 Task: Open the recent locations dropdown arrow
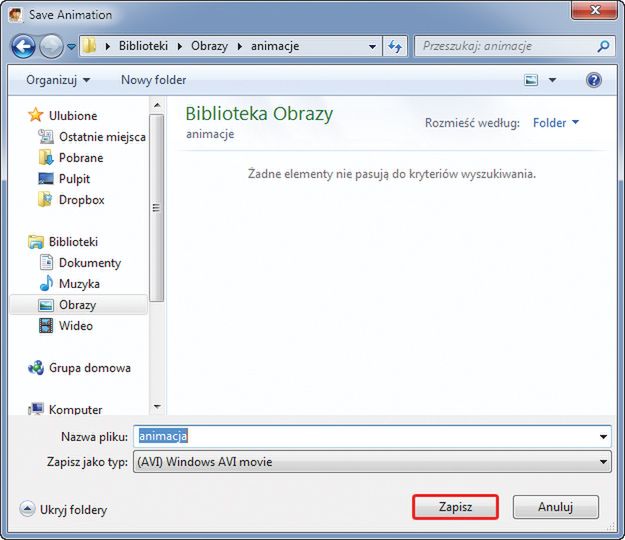coord(71,47)
